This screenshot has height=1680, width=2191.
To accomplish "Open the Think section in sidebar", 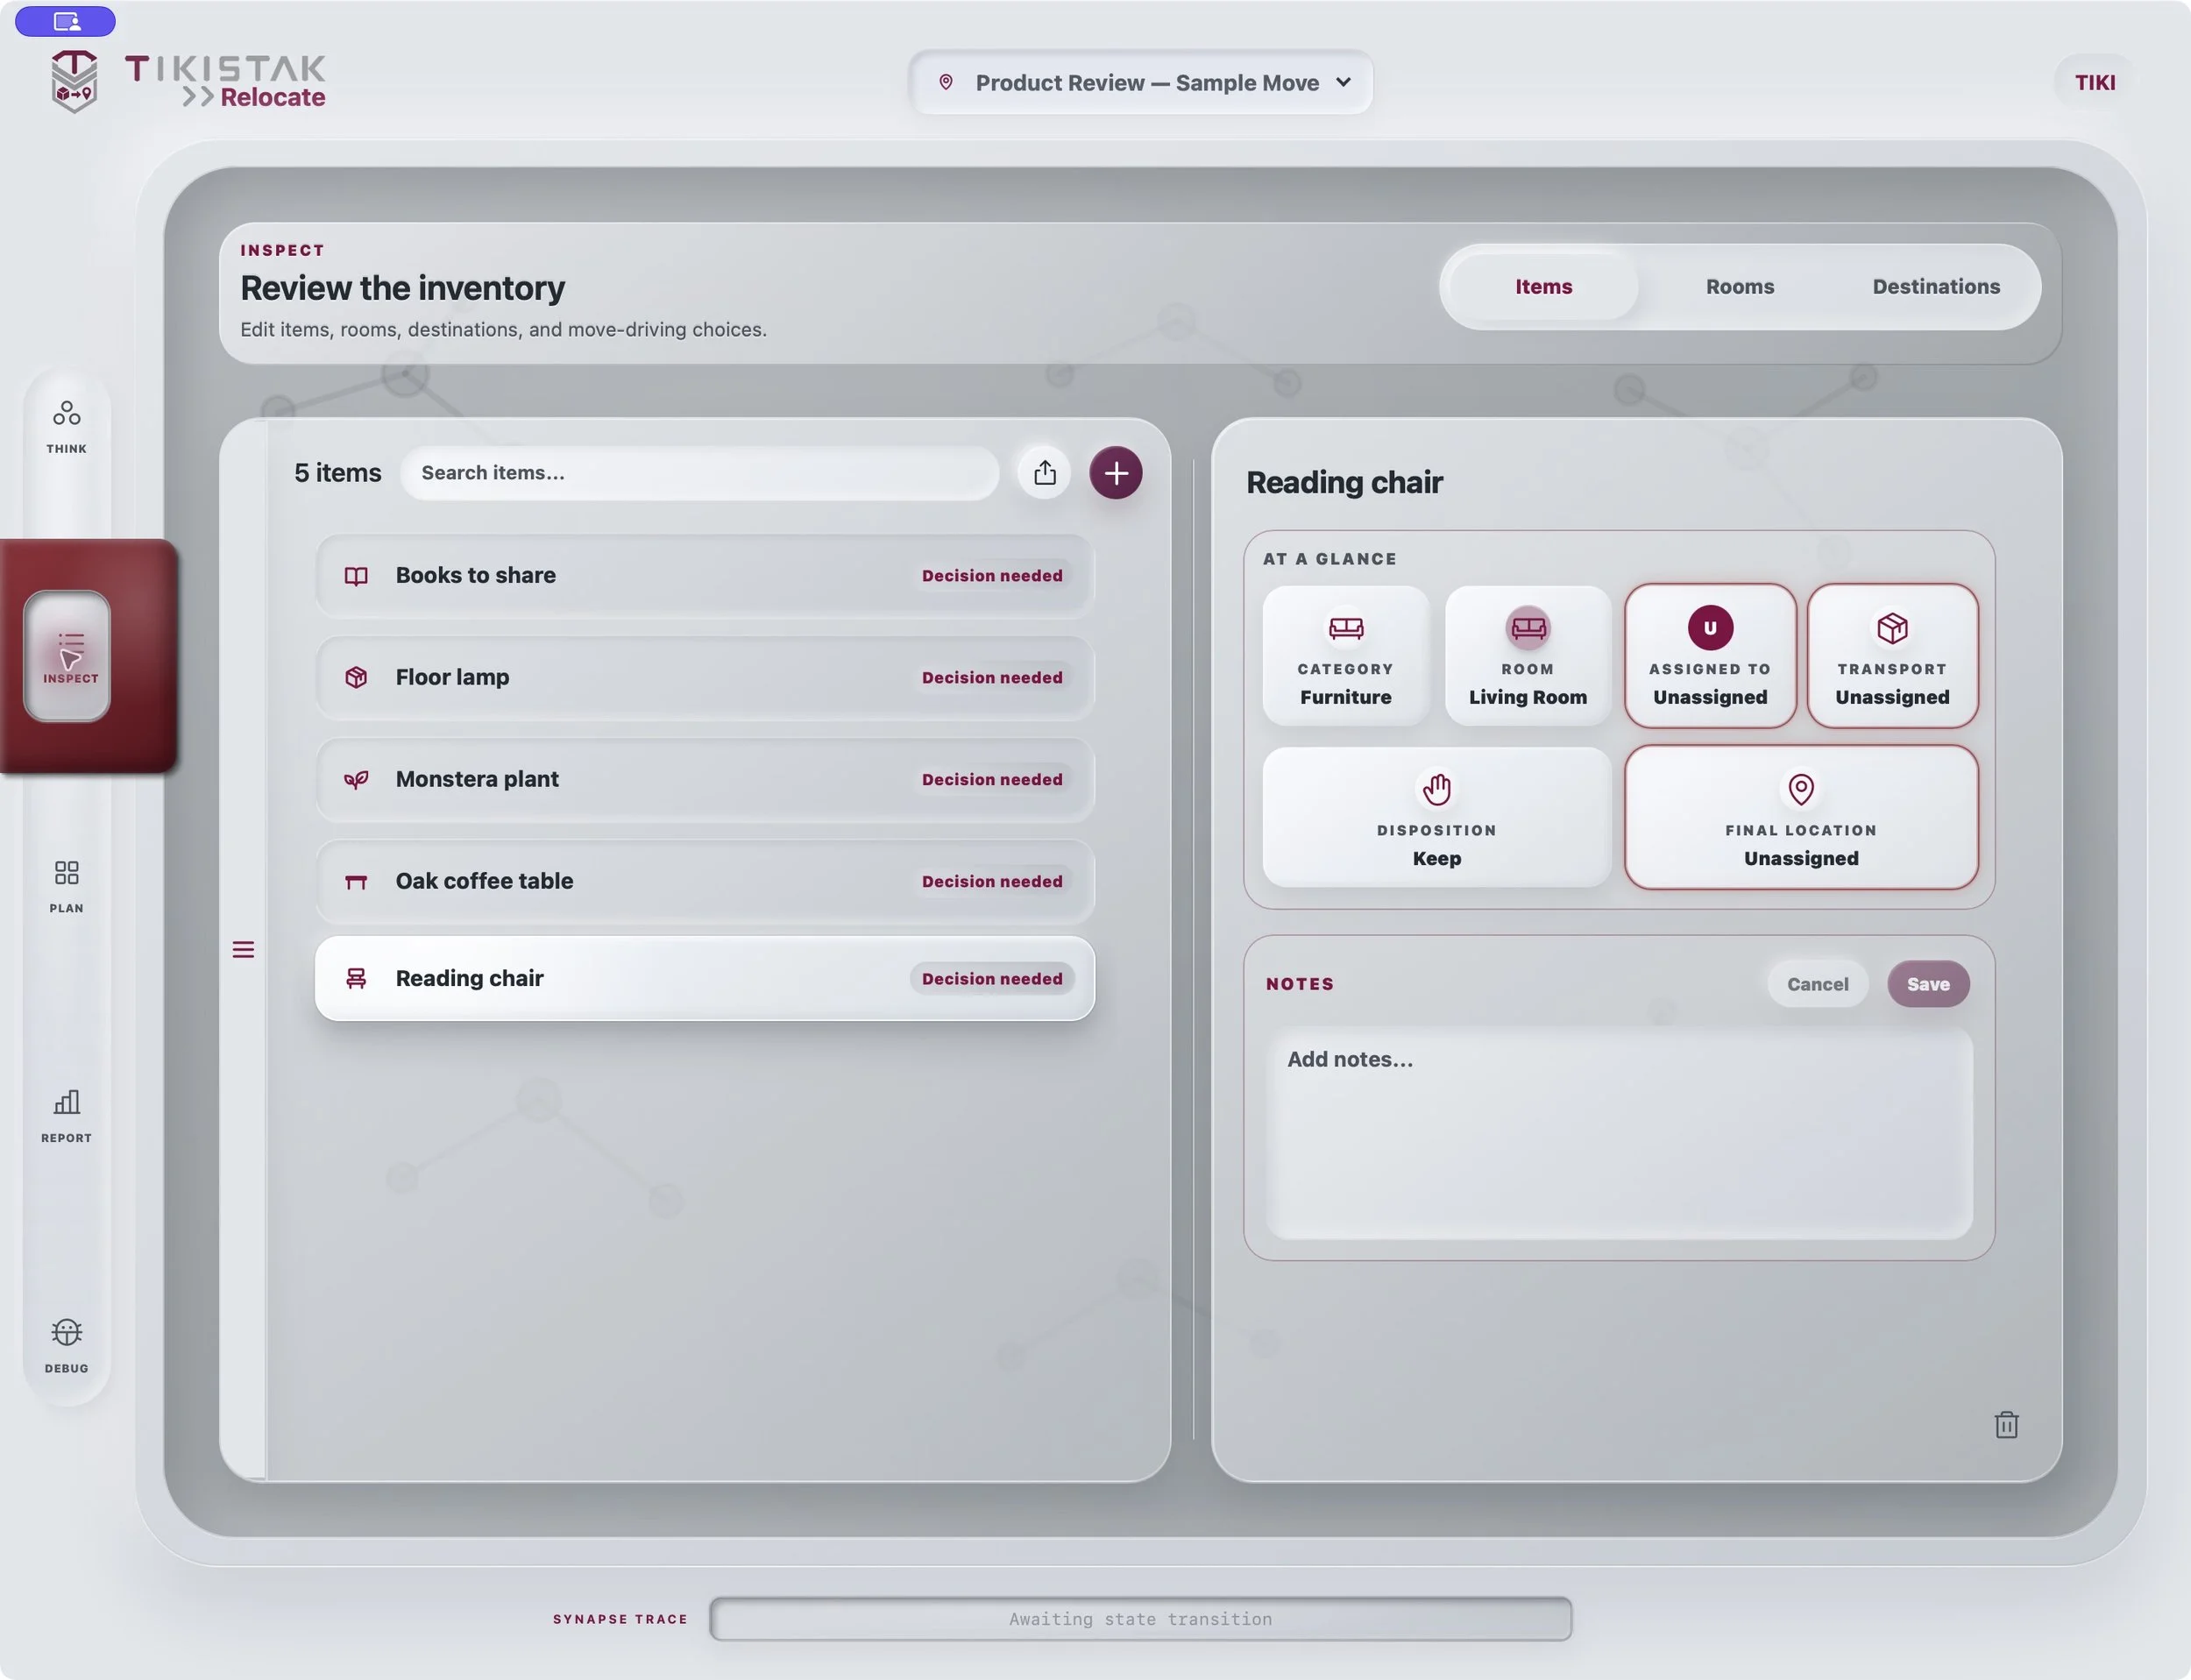I will point(66,427).
